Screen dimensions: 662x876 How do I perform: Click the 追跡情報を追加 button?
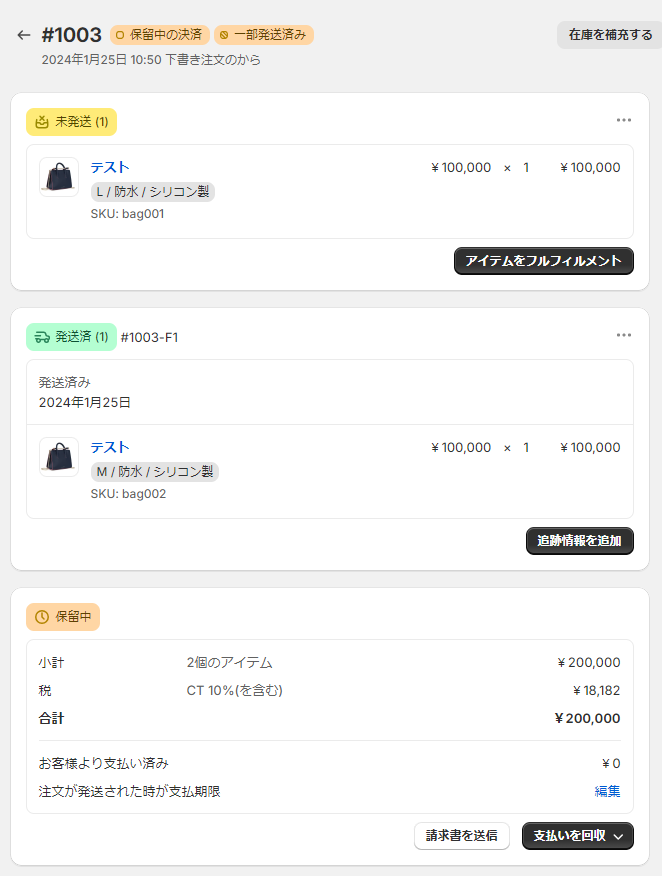click(x=580, y=541)
